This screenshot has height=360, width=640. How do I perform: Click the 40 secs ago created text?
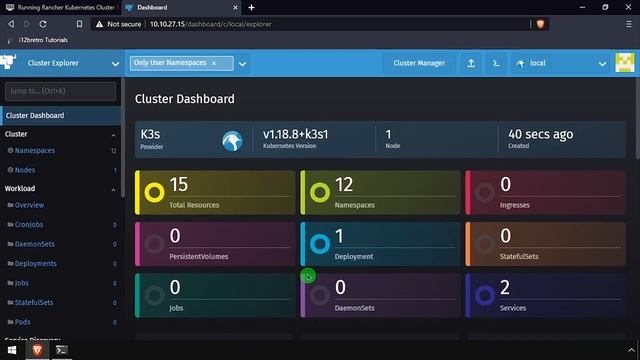coord(540,134)
